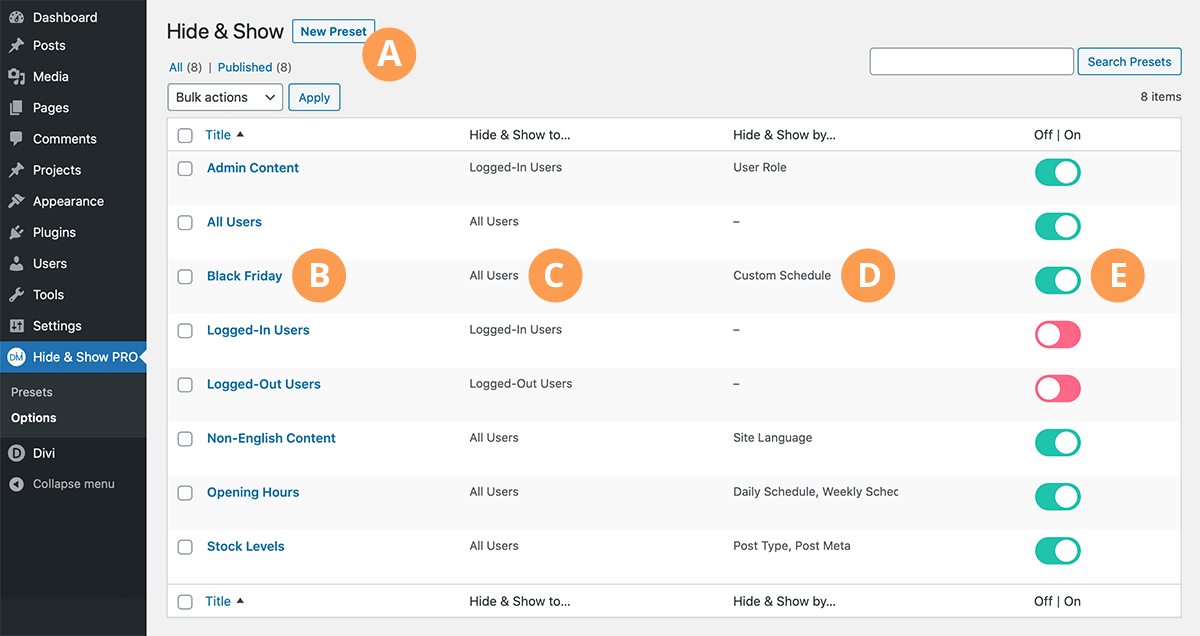Open the Stock Levels preset link
The width and height of the screenshot is (1200, 636).
(246, 546)
